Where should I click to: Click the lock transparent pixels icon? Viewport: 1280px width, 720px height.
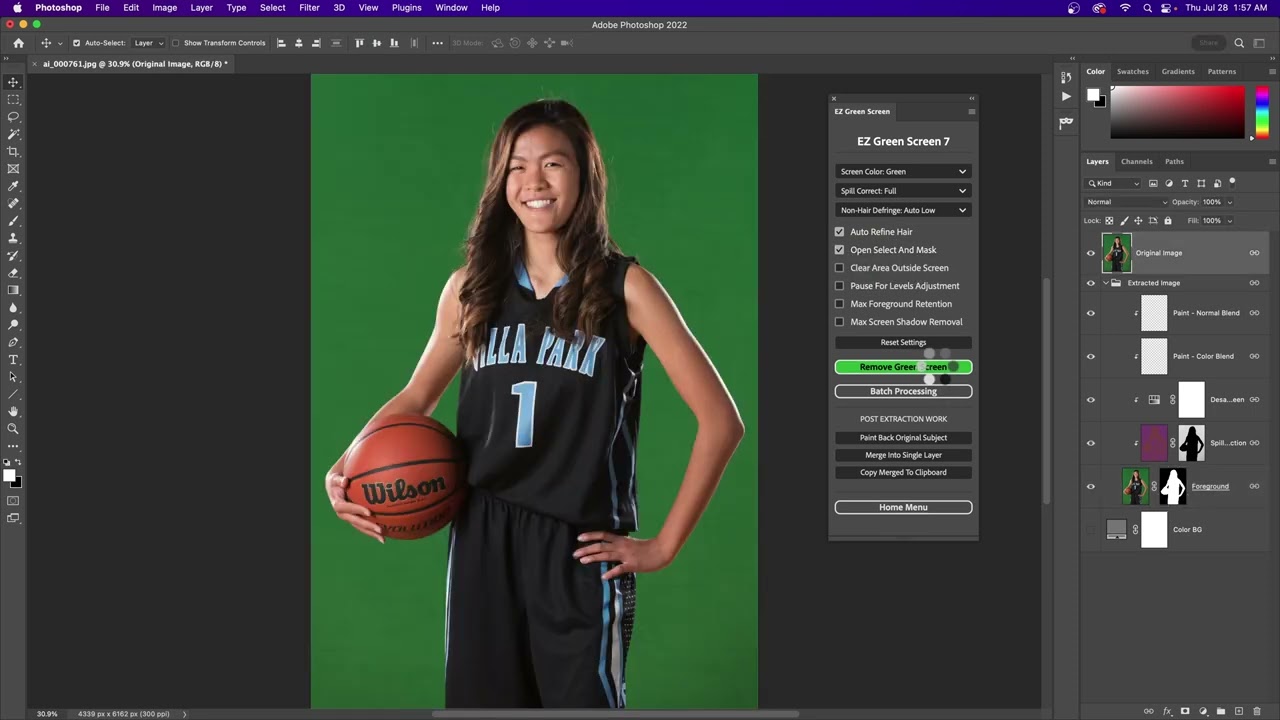[1109, 220]
